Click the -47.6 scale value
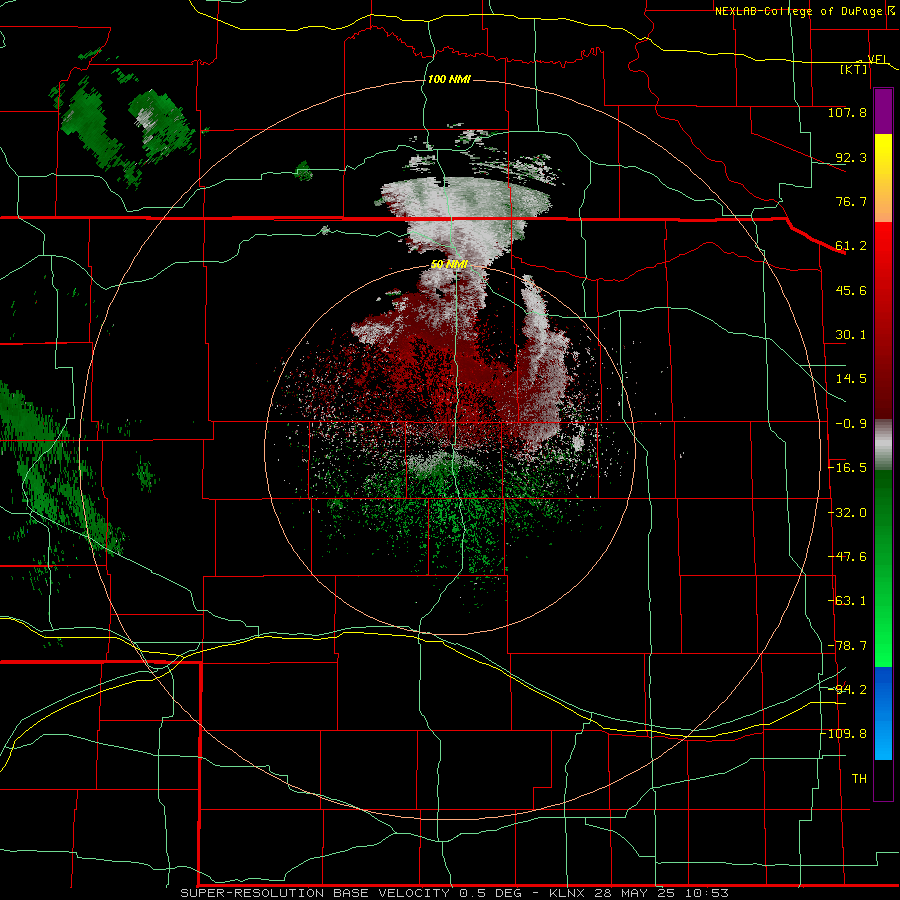 pos(847,557)
